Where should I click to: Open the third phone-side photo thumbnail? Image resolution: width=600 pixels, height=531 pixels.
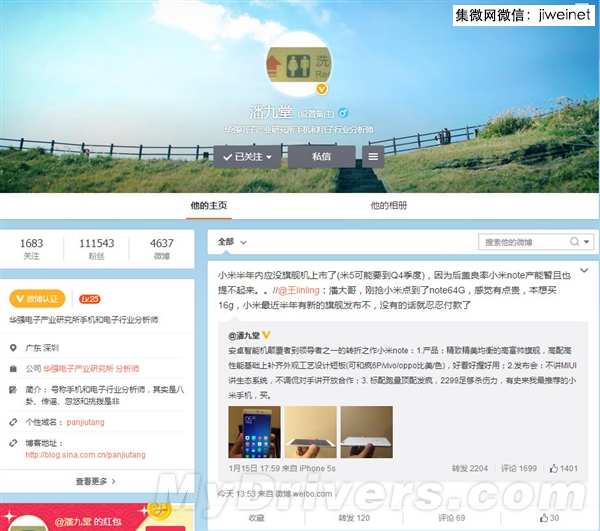pos(367,432)
